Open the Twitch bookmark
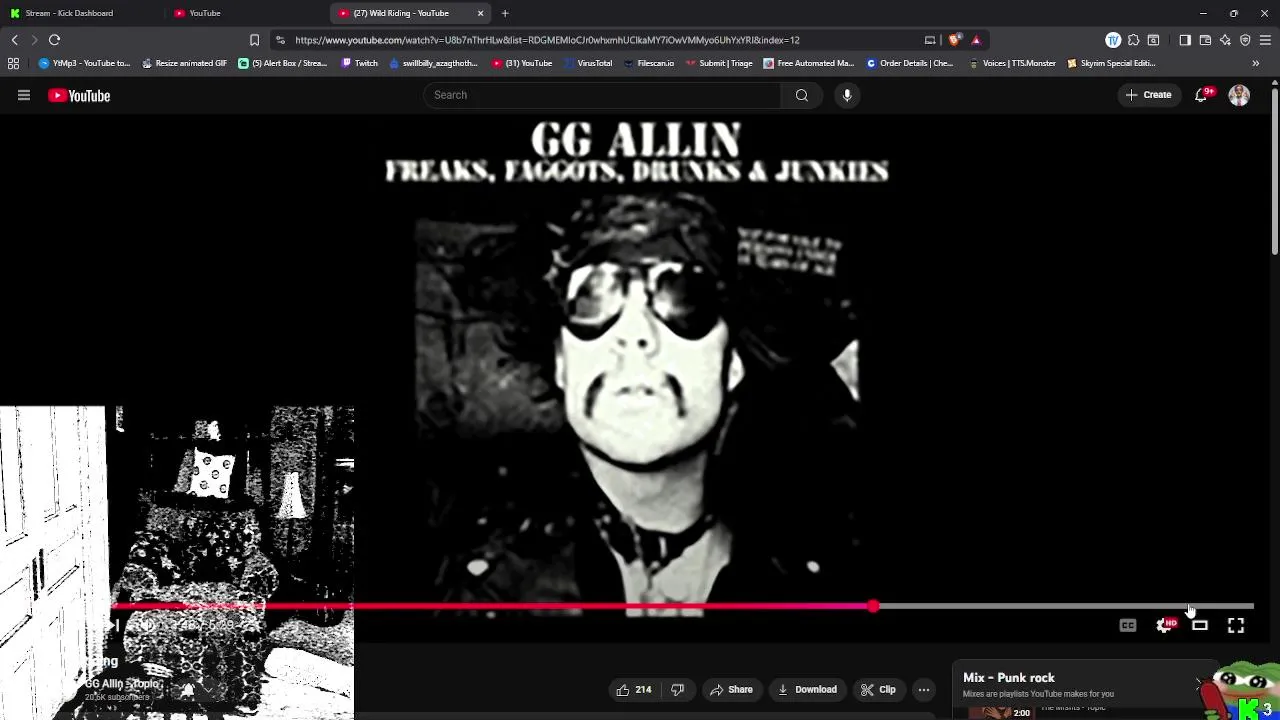This screenshot has height=720, width=1280. point(359,63)
